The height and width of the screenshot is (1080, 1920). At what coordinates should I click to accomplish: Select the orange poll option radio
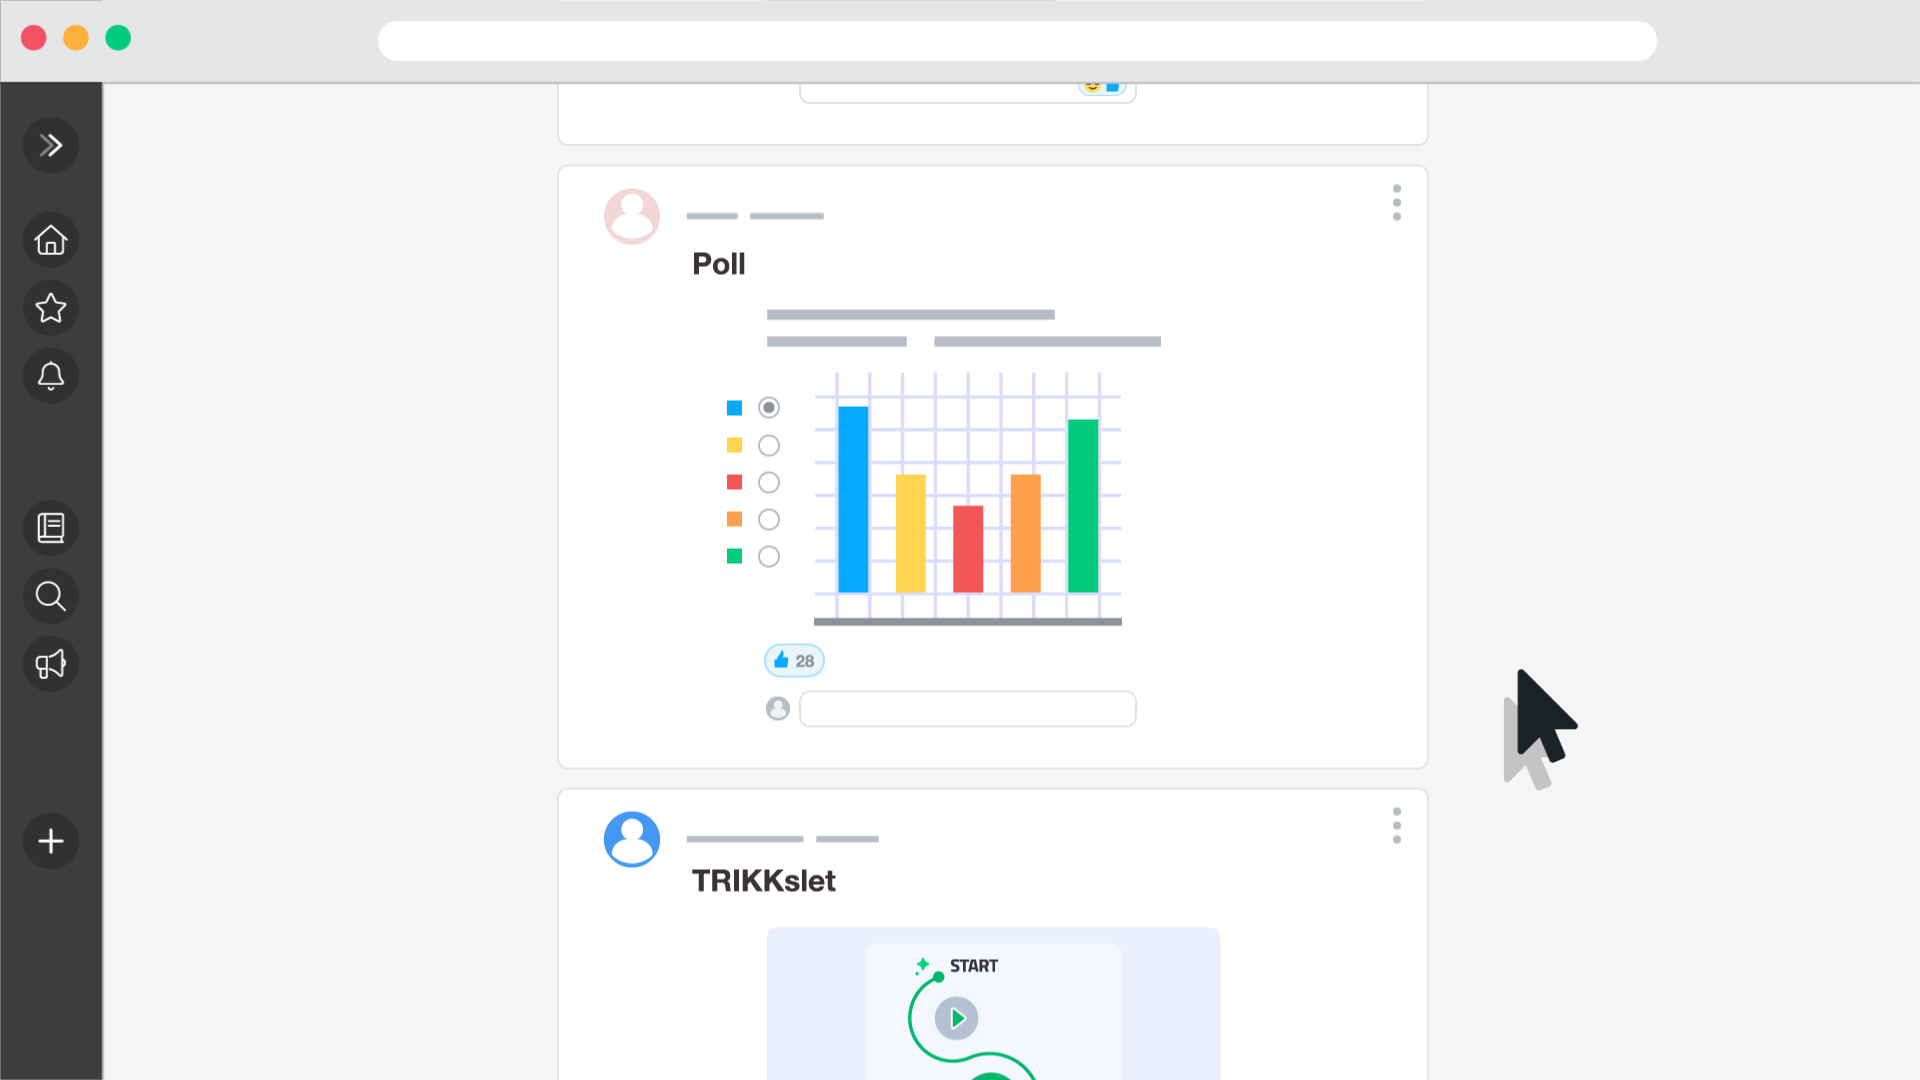(x=769, y=520)
